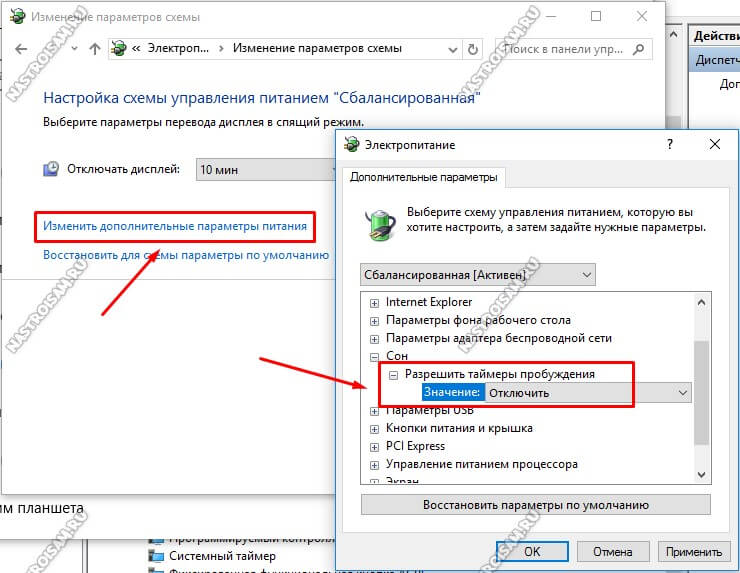Refresh the control panel page
Screen dimensions: 740x573
(x=473, y=49)
